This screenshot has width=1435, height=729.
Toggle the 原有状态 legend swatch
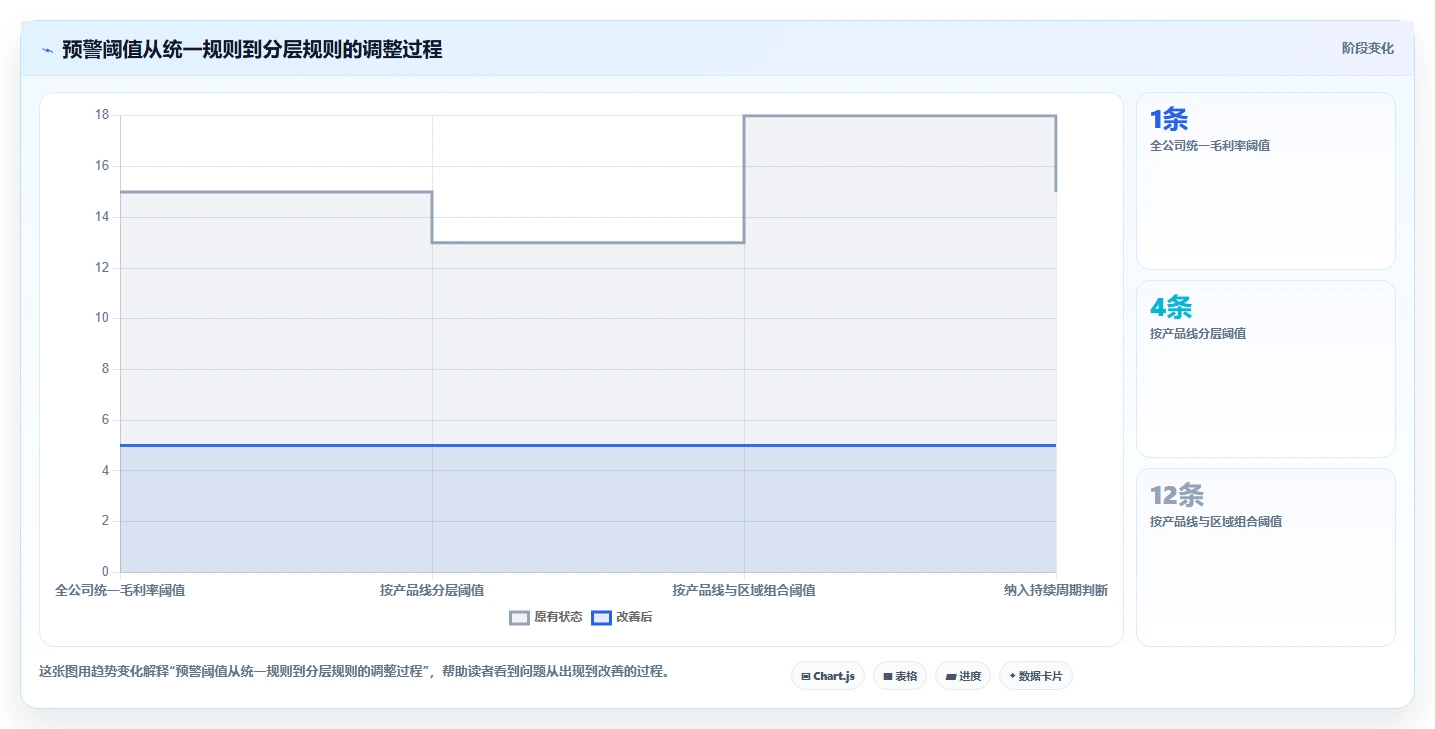click(x=519, y=618)
